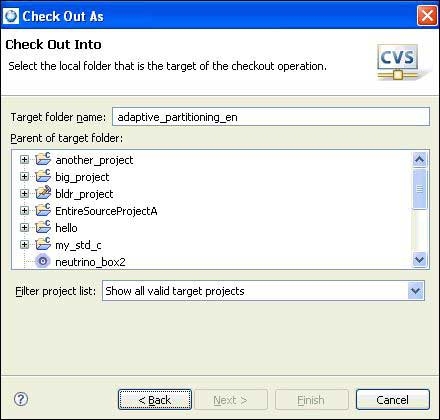Click the another_project C folder icon
Screen dimensions: 440x420
(43, 159)
